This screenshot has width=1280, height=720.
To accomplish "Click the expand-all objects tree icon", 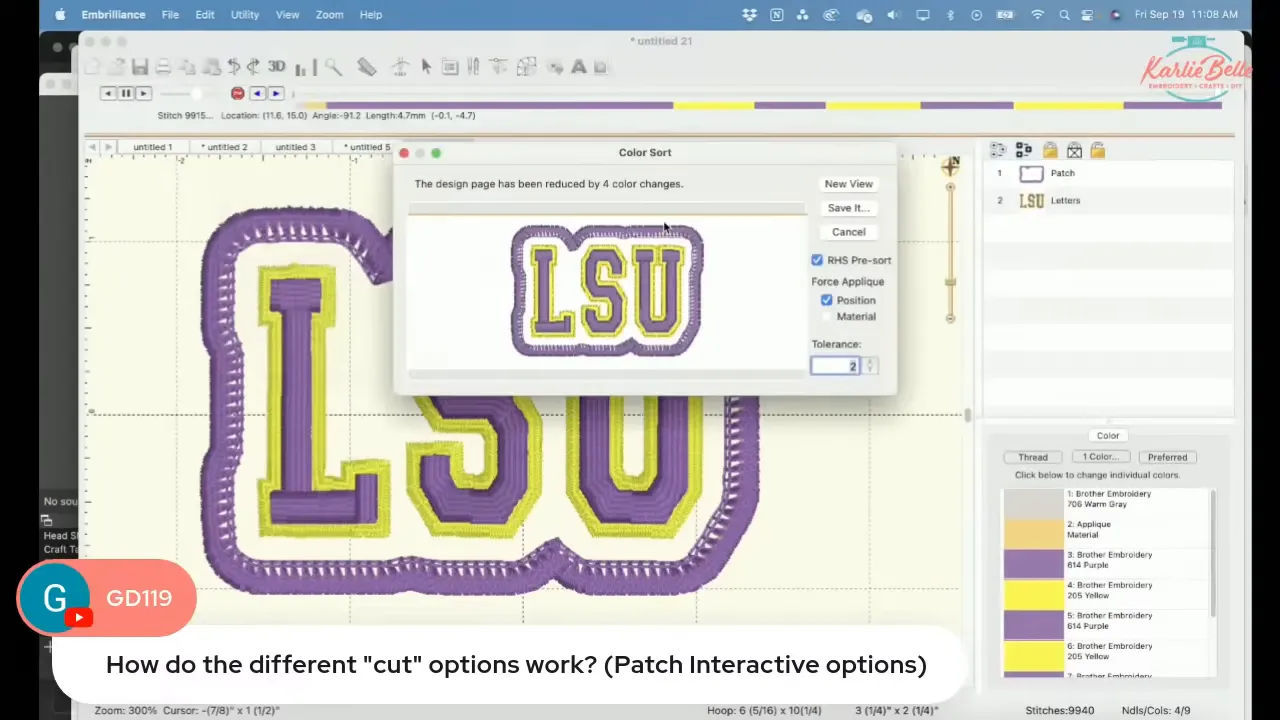I will 998,150.
